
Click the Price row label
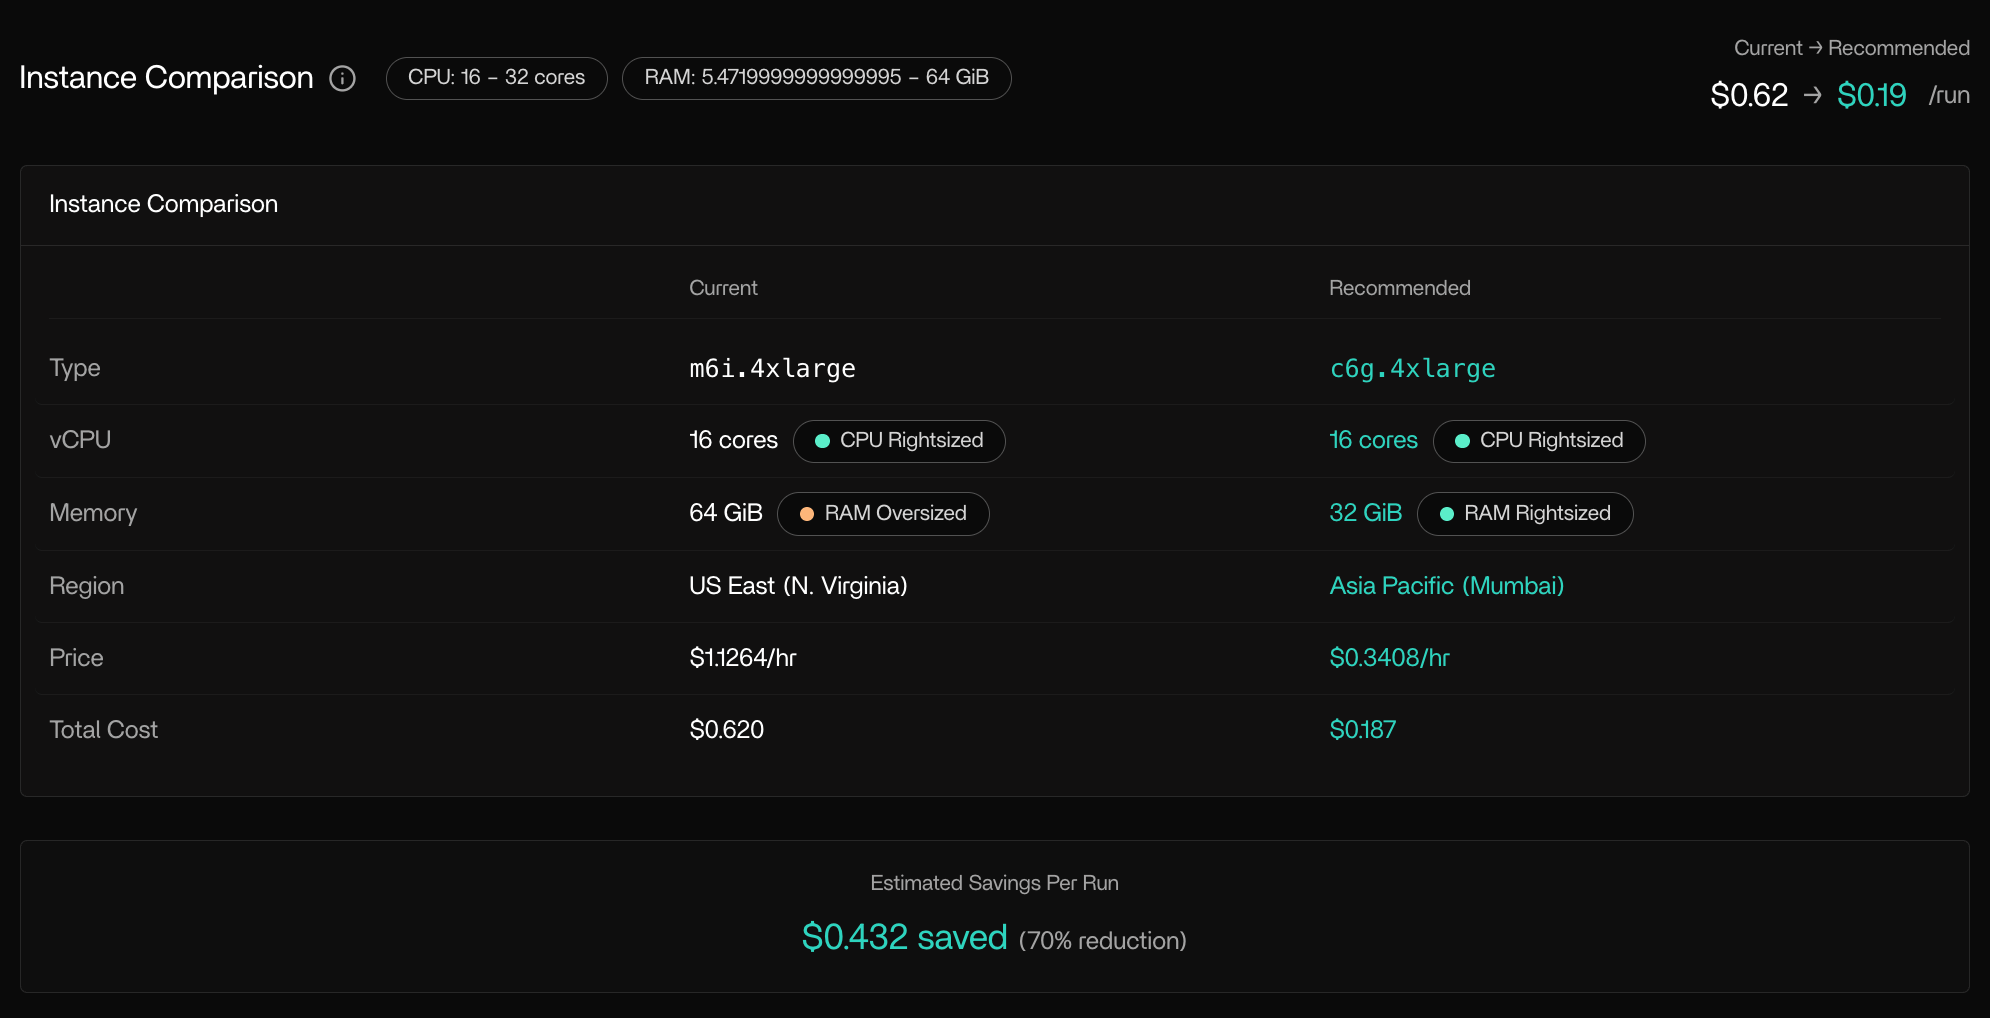[76, 658]
